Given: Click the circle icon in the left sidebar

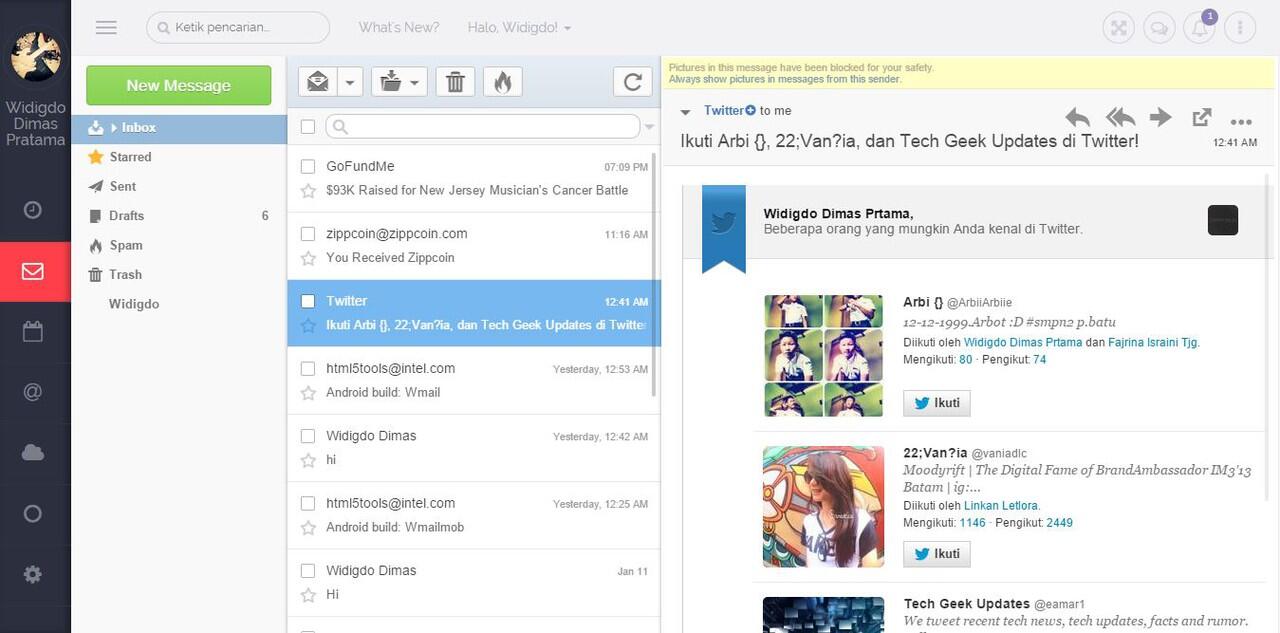Looking at the screenshot, I should pos(33,514).
